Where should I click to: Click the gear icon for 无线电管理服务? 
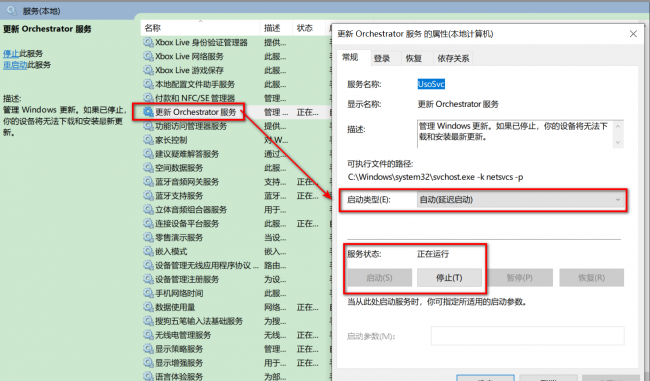148,335
